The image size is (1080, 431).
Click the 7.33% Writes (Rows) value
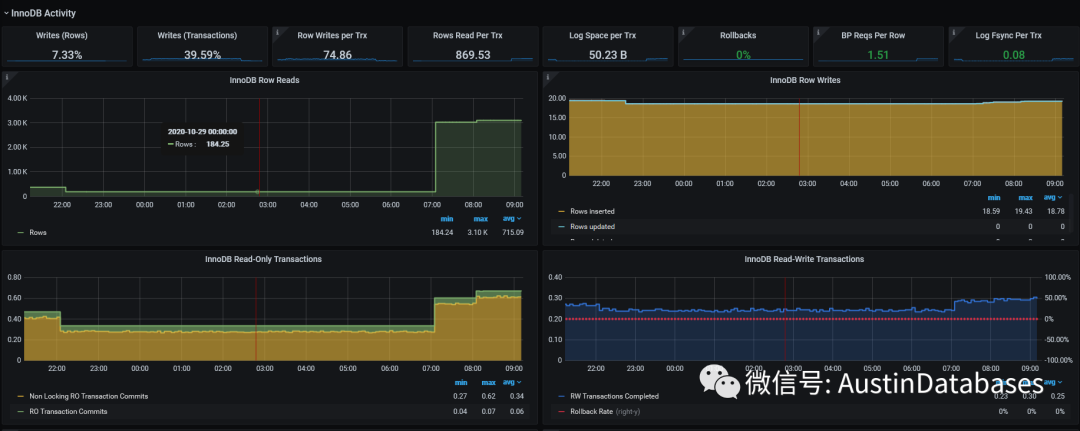pos(67,54)
